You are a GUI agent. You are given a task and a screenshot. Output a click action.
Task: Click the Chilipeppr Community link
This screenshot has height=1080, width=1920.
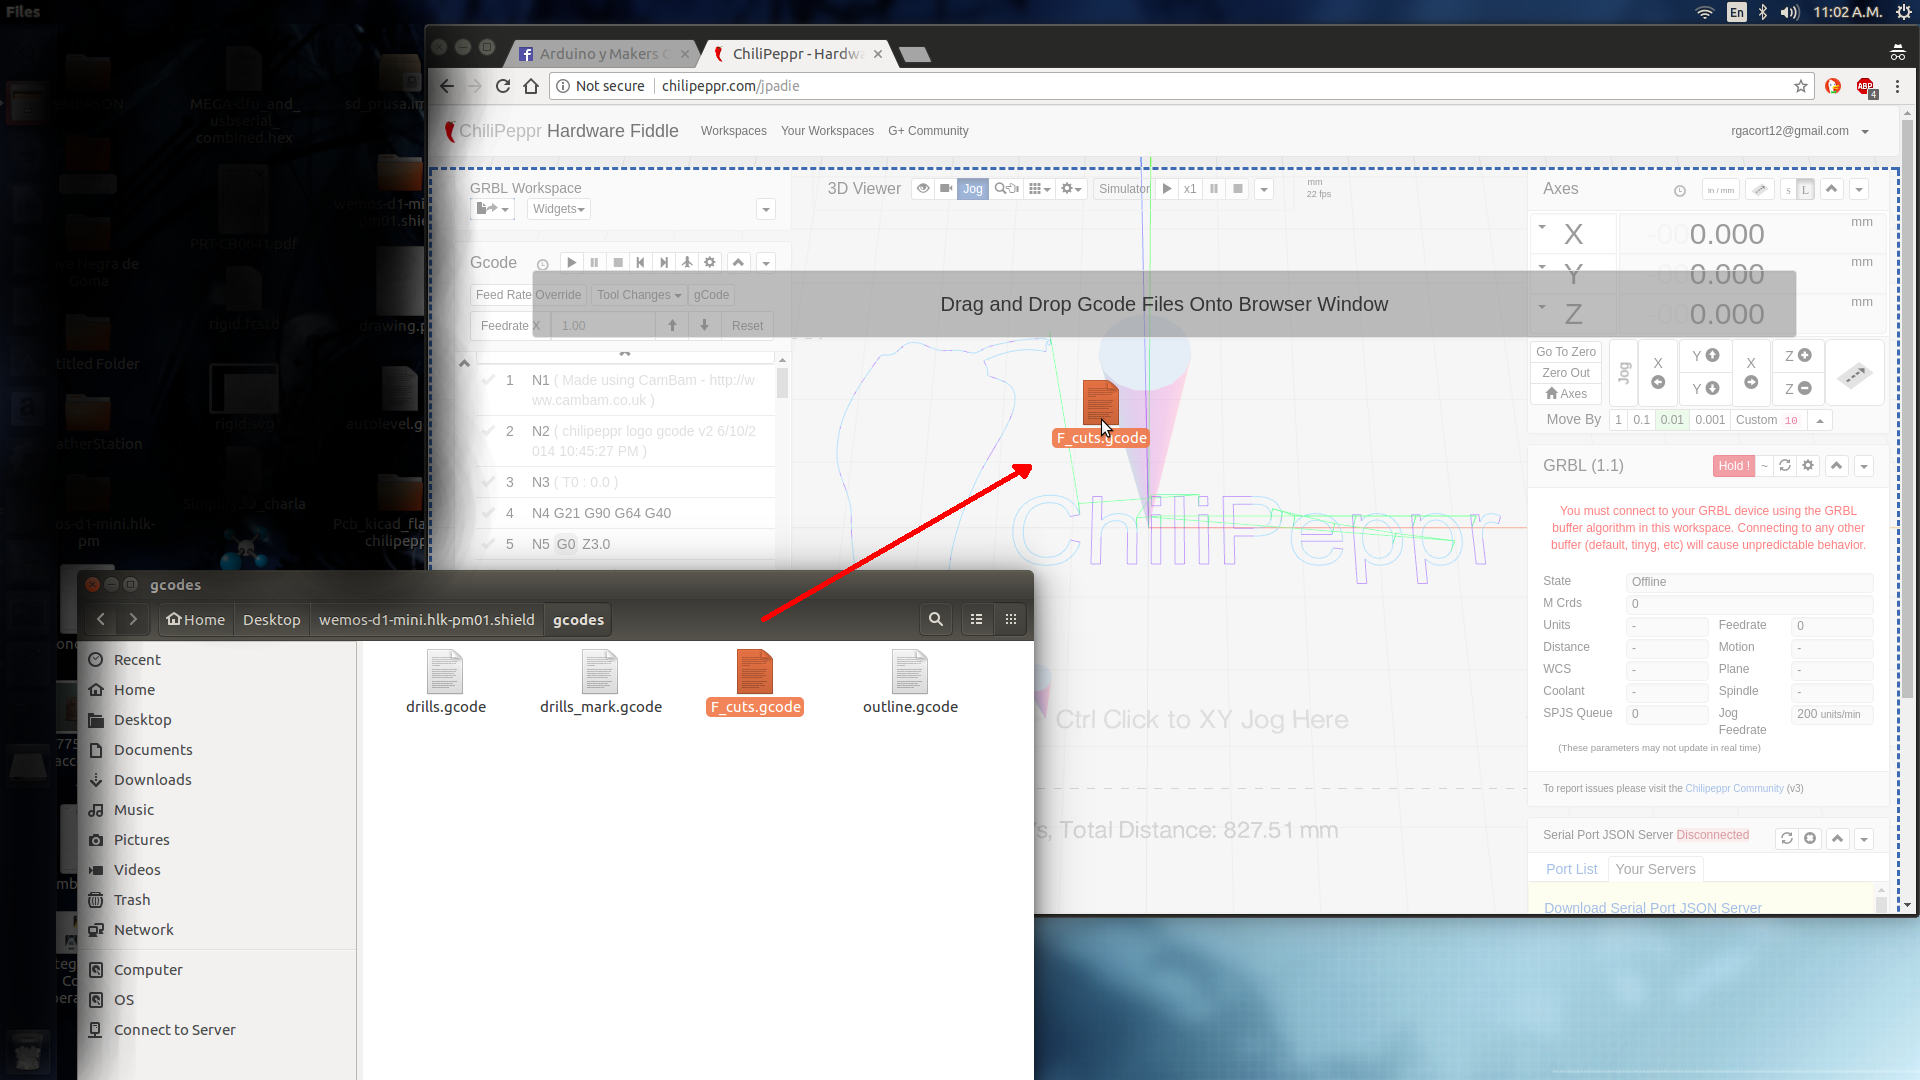point(1734,789)
